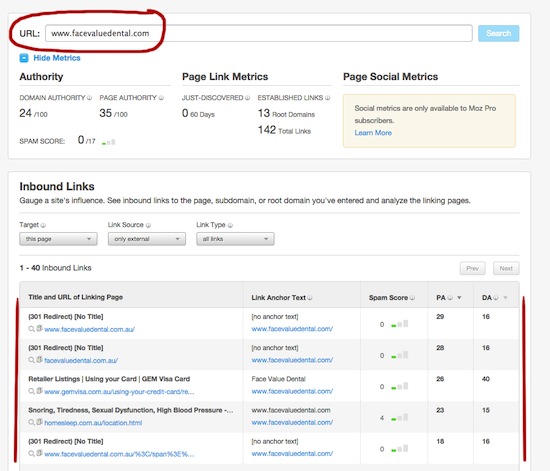The image size is (550, 471).
Task: Click the '142 Total Links' value
Action: pyautogui.click(x=284, y=130)
